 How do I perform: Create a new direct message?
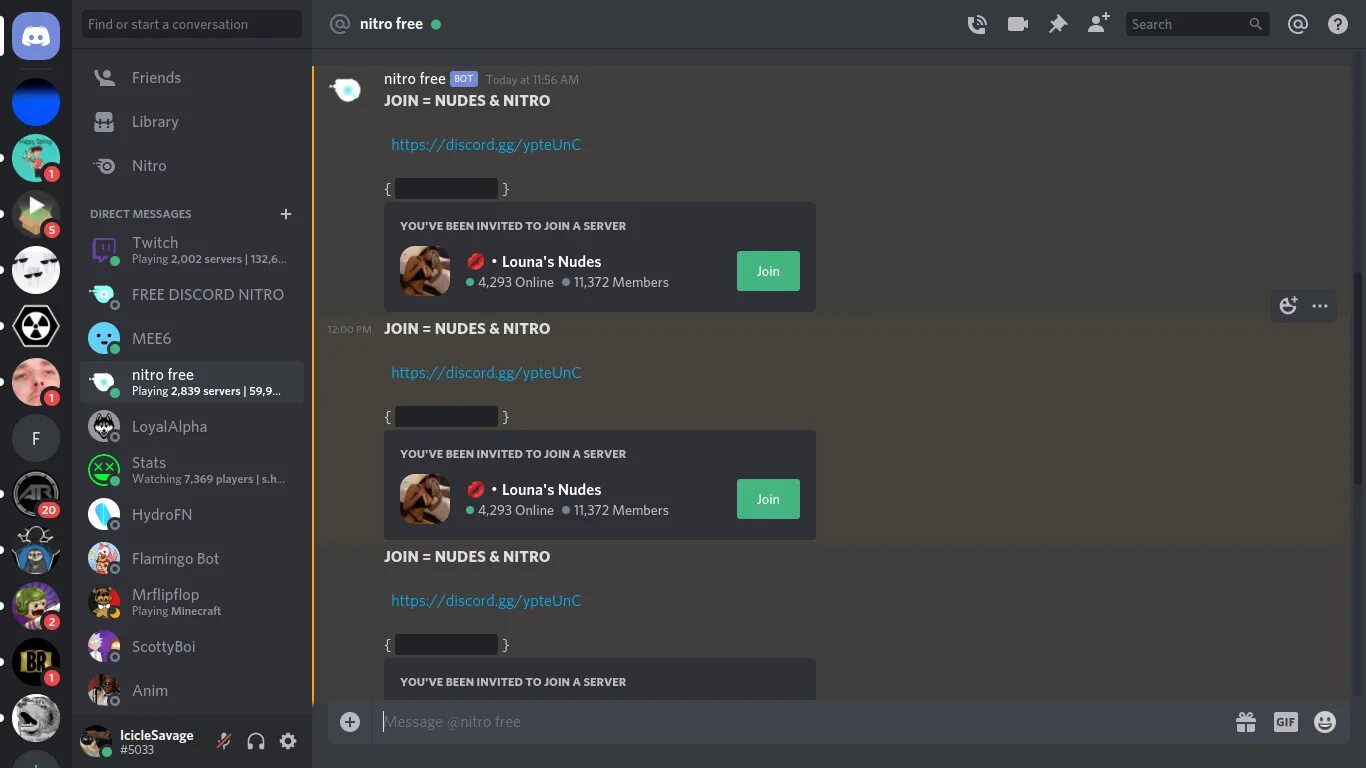pos(286,213)
